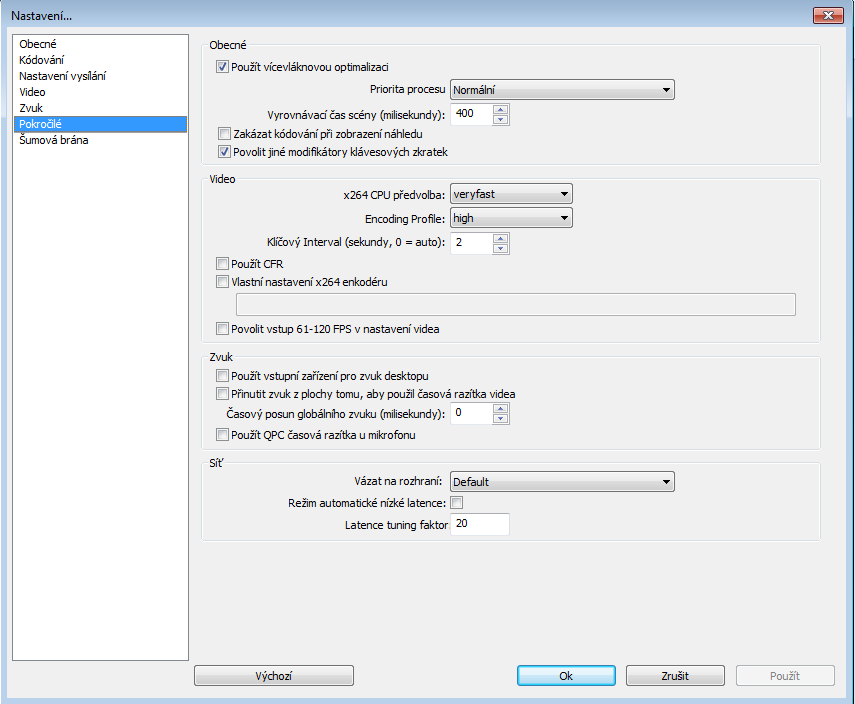Click the Časový posun globálního zvuku field
The image size is (855, 704).
472,413
